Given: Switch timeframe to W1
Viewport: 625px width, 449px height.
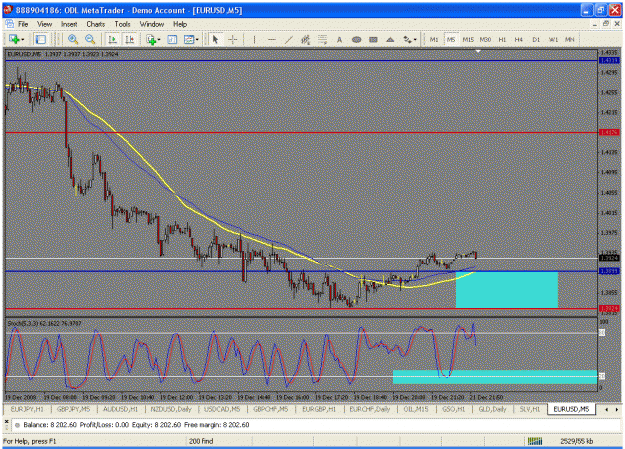Looking at the screenshot, I should click(x=553, y=39).
